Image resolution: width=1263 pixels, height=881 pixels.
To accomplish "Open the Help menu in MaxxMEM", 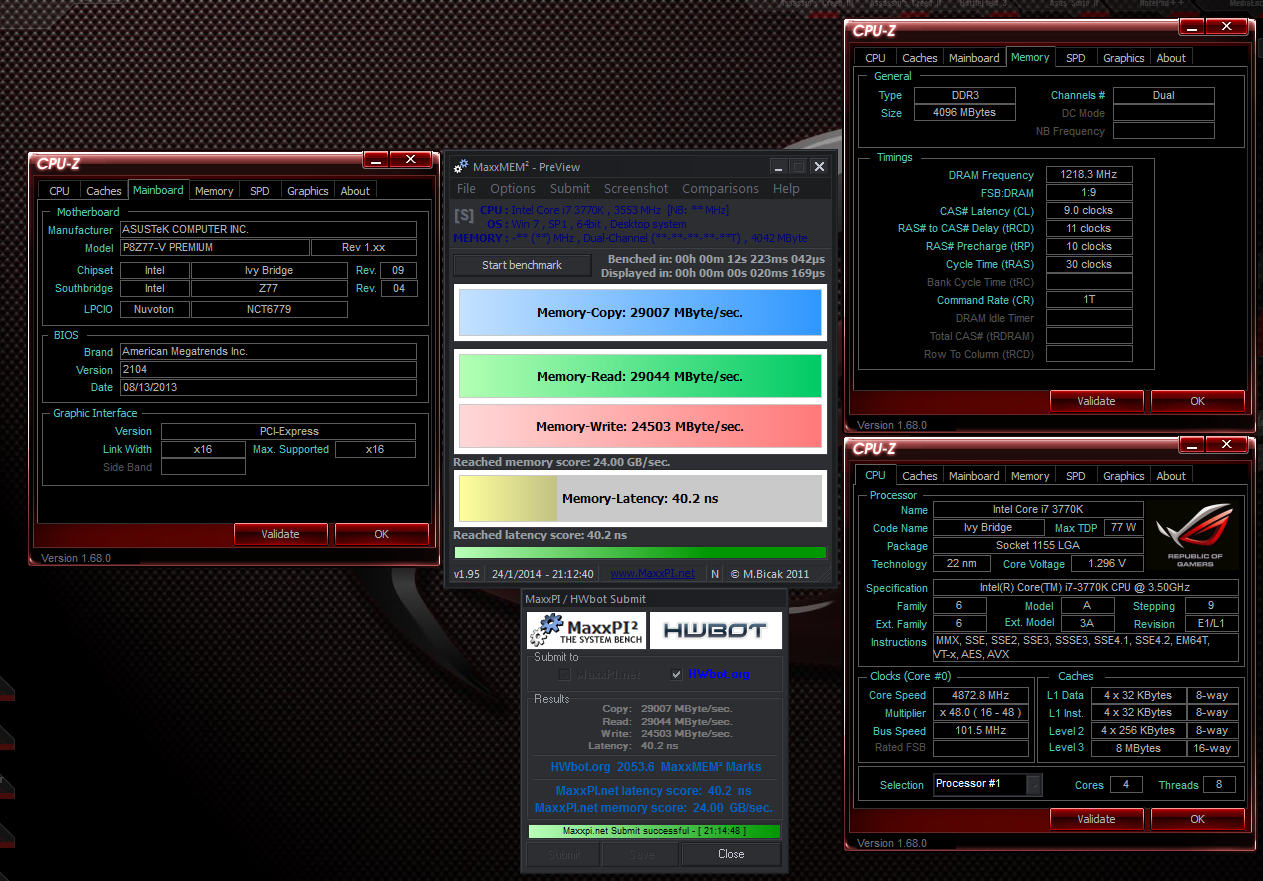I will pos(786,188).
